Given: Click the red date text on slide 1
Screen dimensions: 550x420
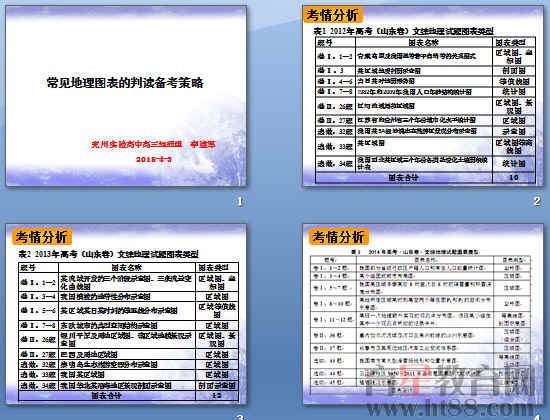Looking at the screenshot, I should pyautogui.click(x=154, y=159).
